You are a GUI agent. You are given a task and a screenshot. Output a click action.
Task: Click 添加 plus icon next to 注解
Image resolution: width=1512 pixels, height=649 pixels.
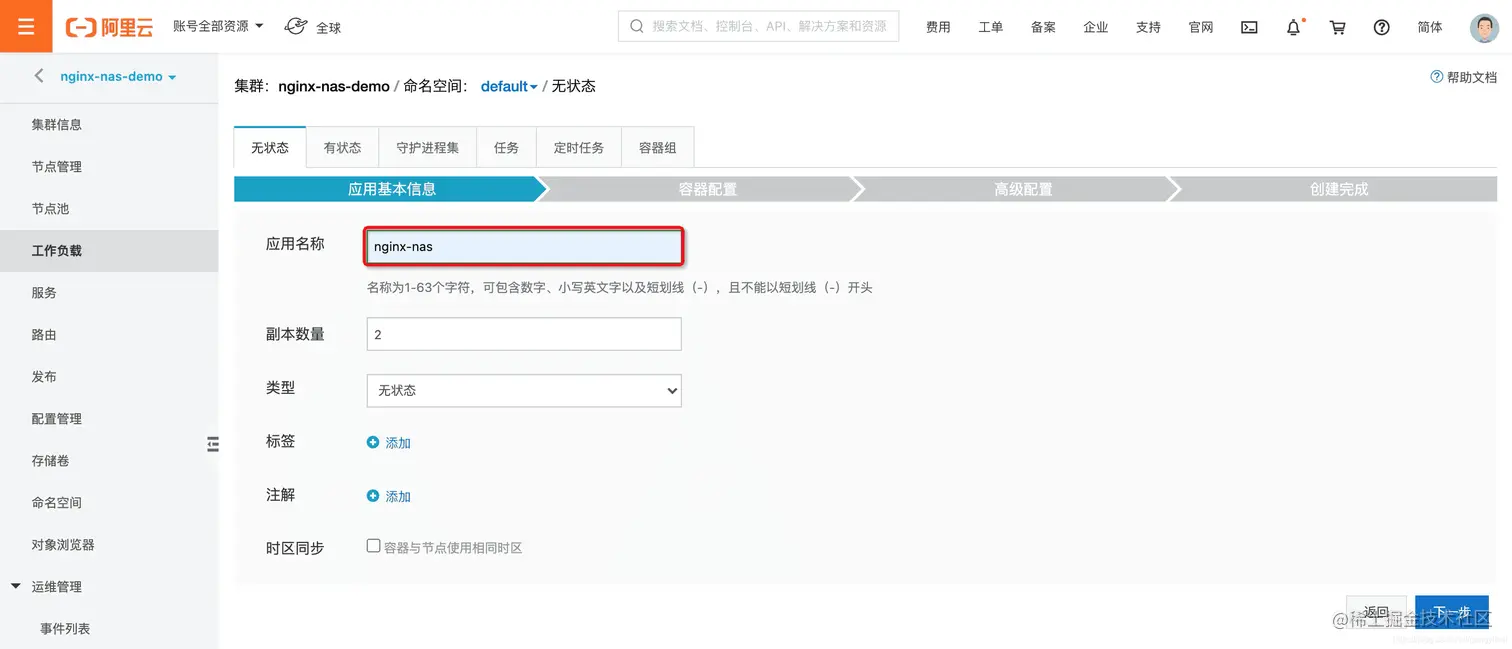click(x=374, y=495)
